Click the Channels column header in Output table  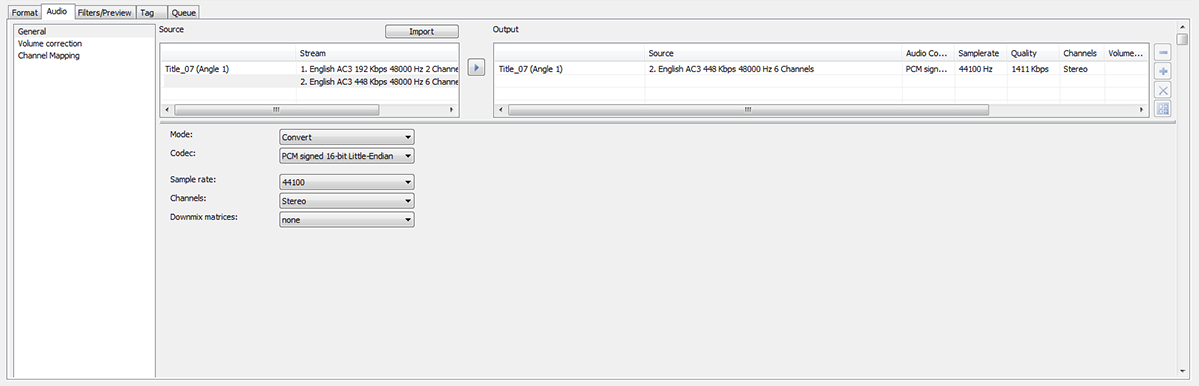(x=1082, y=54)
